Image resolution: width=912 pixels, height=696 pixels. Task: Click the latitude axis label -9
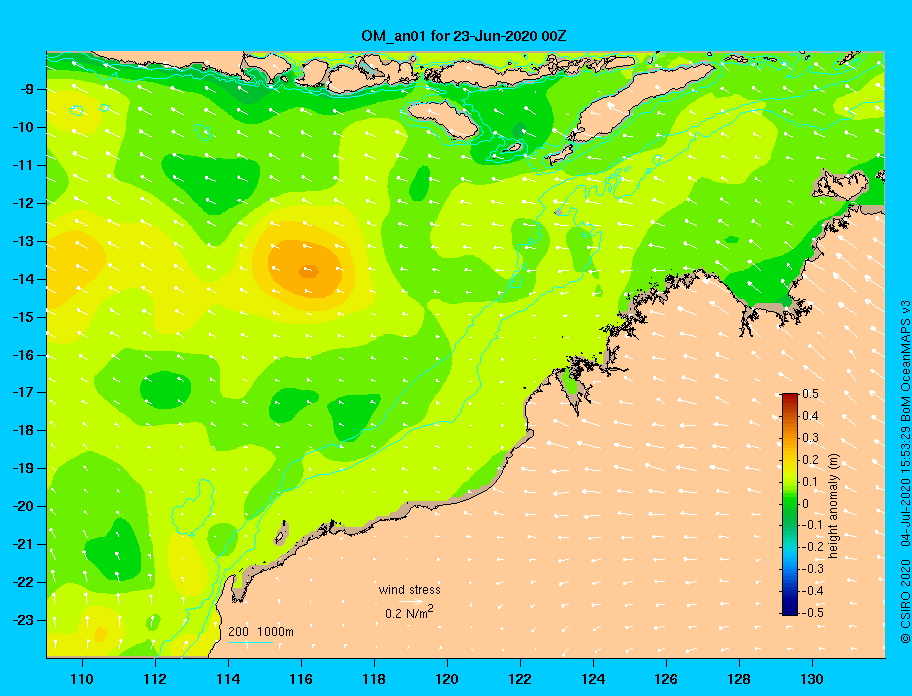25,89
